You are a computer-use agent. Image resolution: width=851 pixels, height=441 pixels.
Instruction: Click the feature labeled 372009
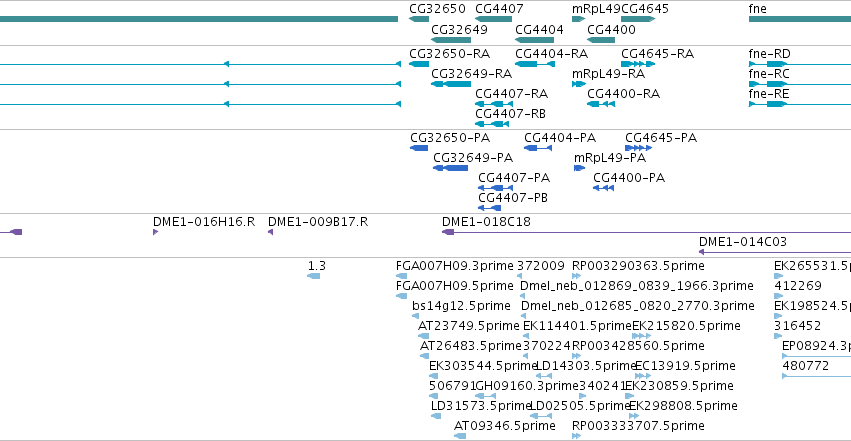click(519, 276)
